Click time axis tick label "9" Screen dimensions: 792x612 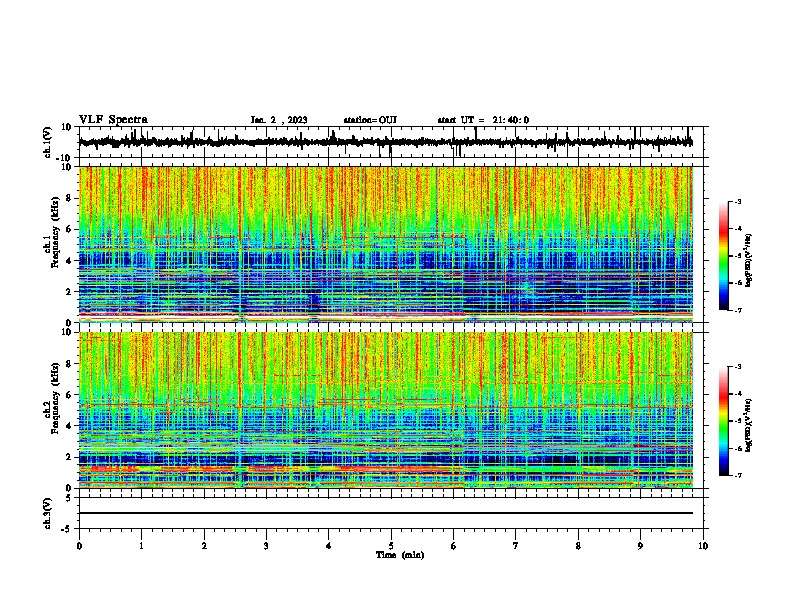click(x=640, y=546)
